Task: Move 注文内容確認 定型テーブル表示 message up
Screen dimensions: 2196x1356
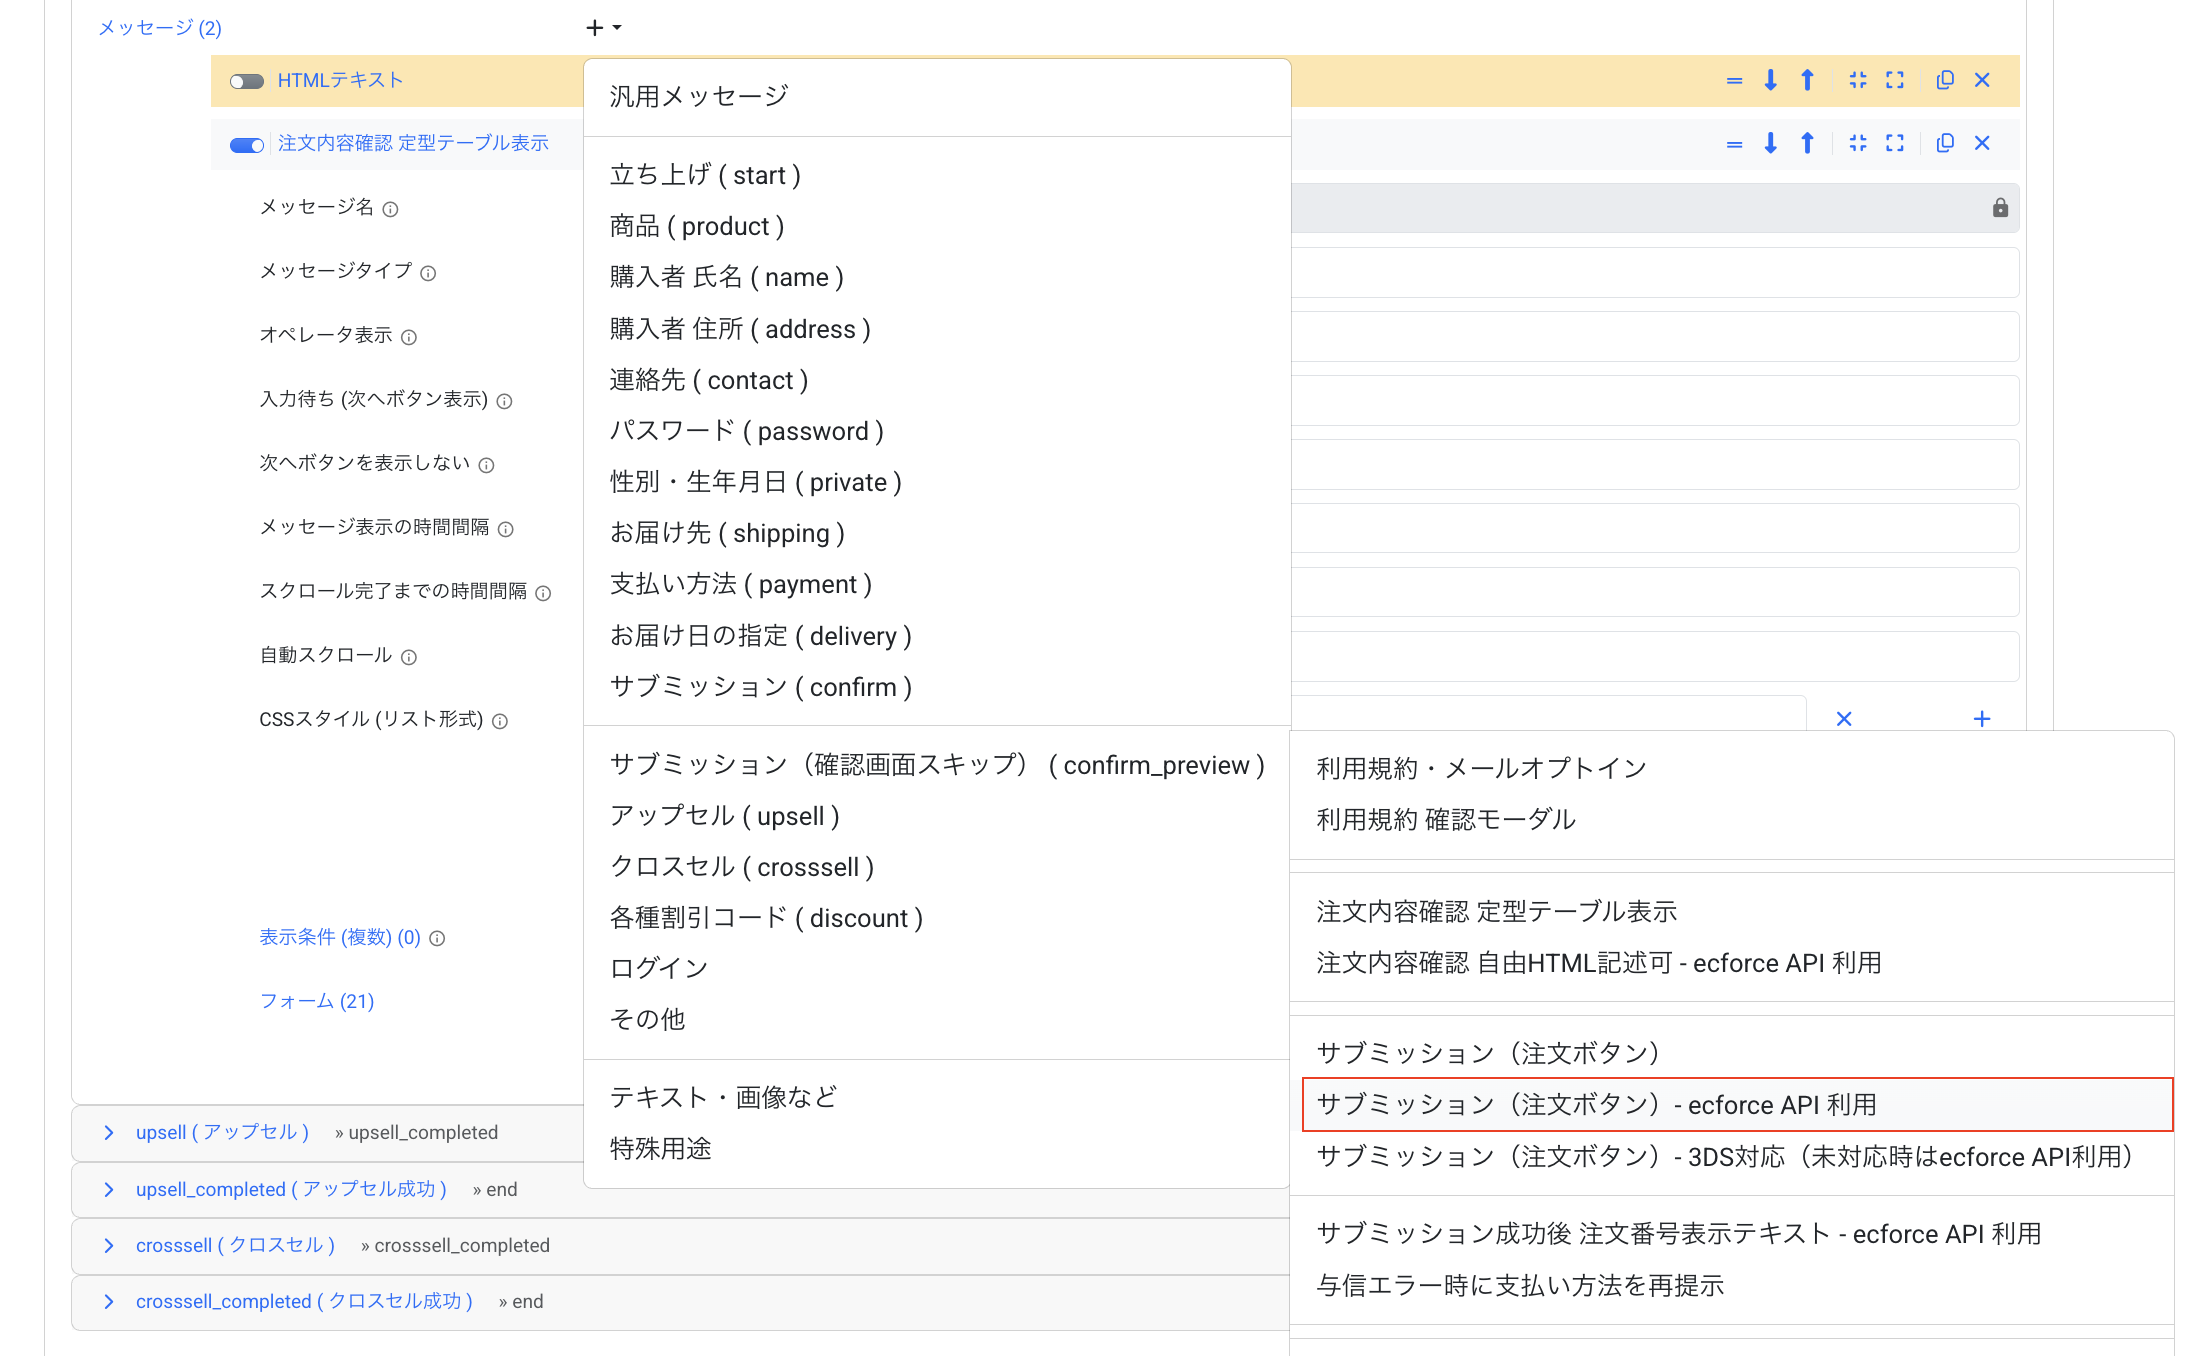Action: [x=1807, y=143]
